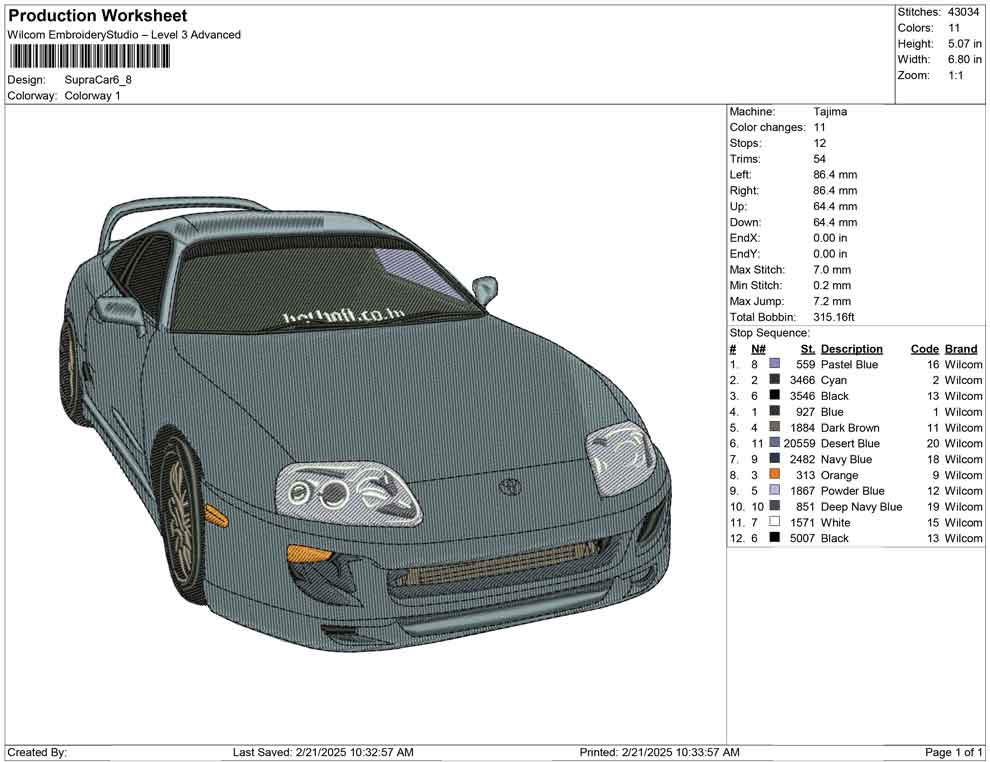Click the Wilcom EmbroideryStudio label
The width and height of the screenshot is (990, 762).
click(x=124, y=34)
